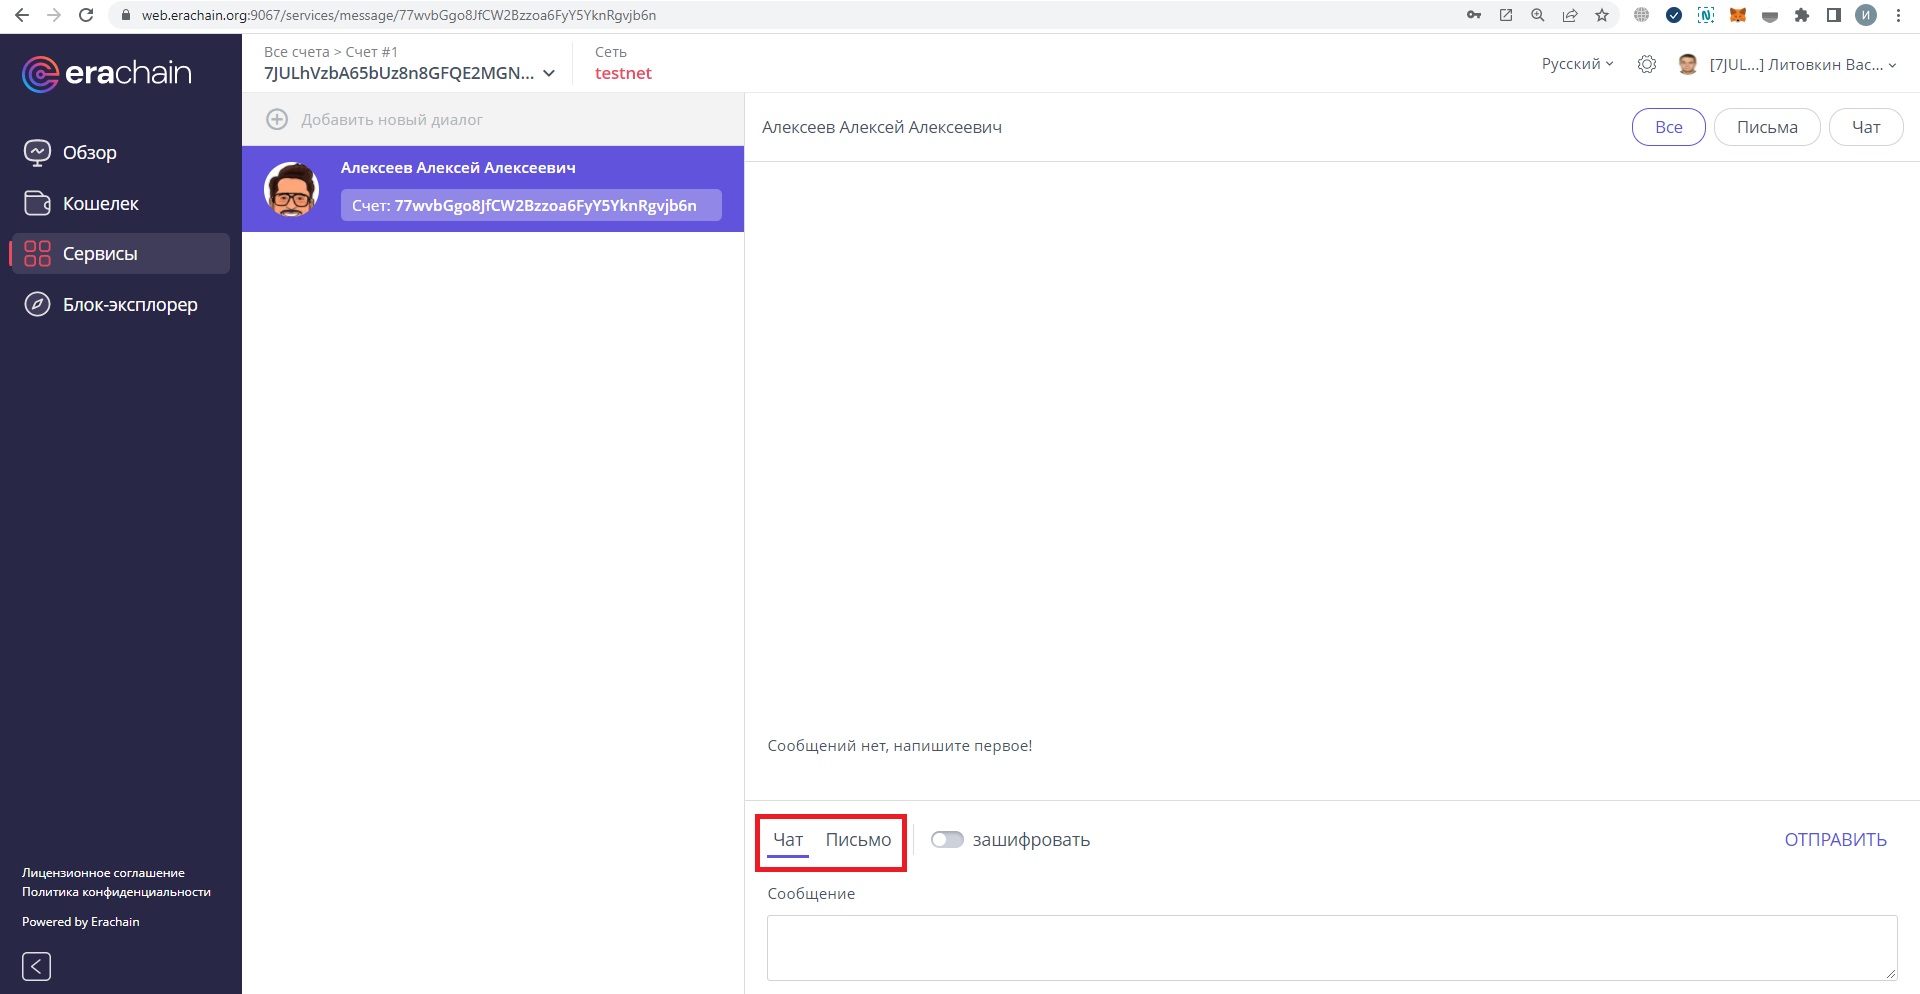Show all messages with the Все filter
The width and height of the screenshot is (1920, 994).
pos(1668,127)
